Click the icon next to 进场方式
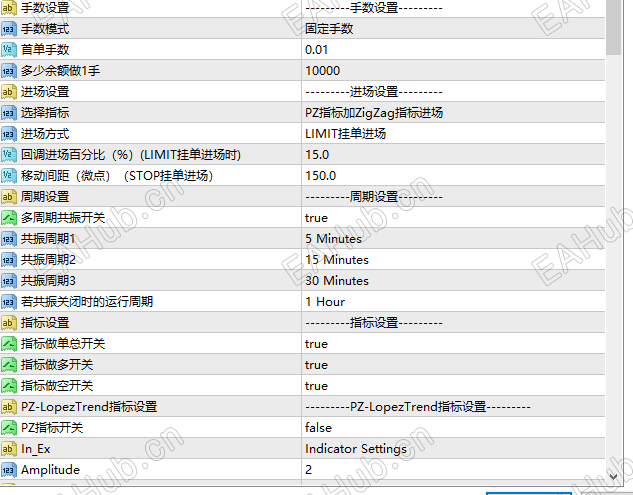The width and height of the screenshot is (633, 495). (8, 134)
